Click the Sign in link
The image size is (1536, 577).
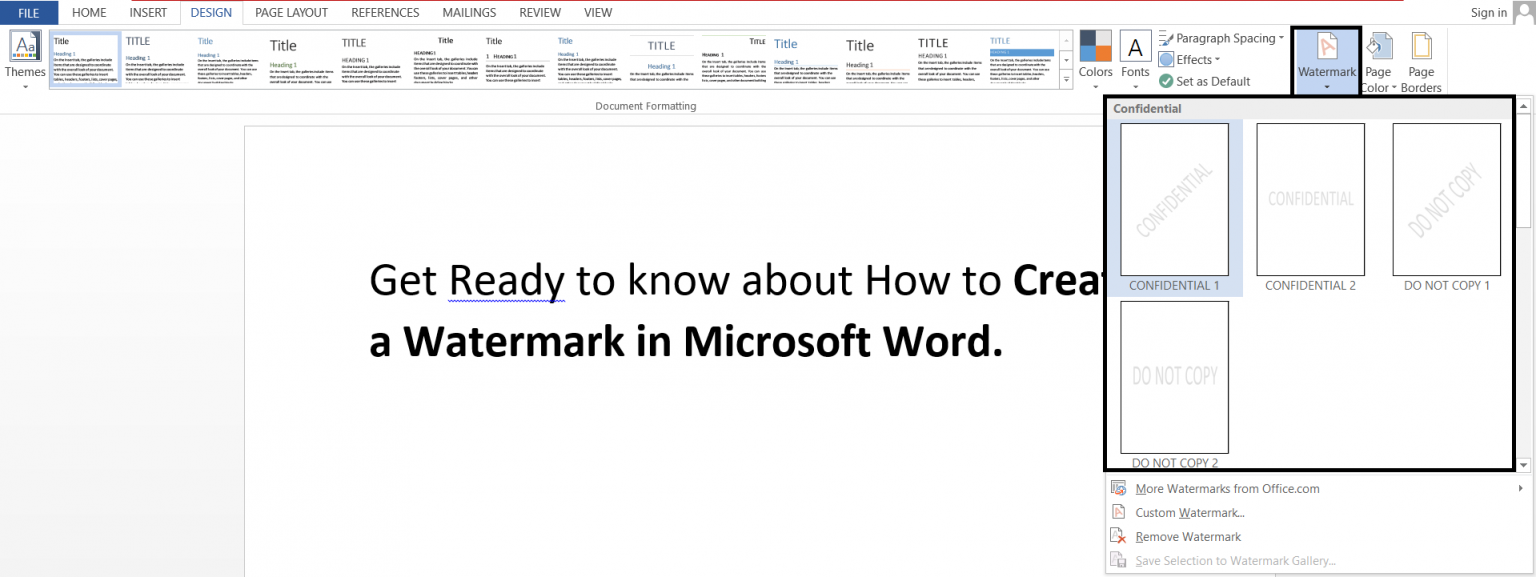(x=1488, y=12)
